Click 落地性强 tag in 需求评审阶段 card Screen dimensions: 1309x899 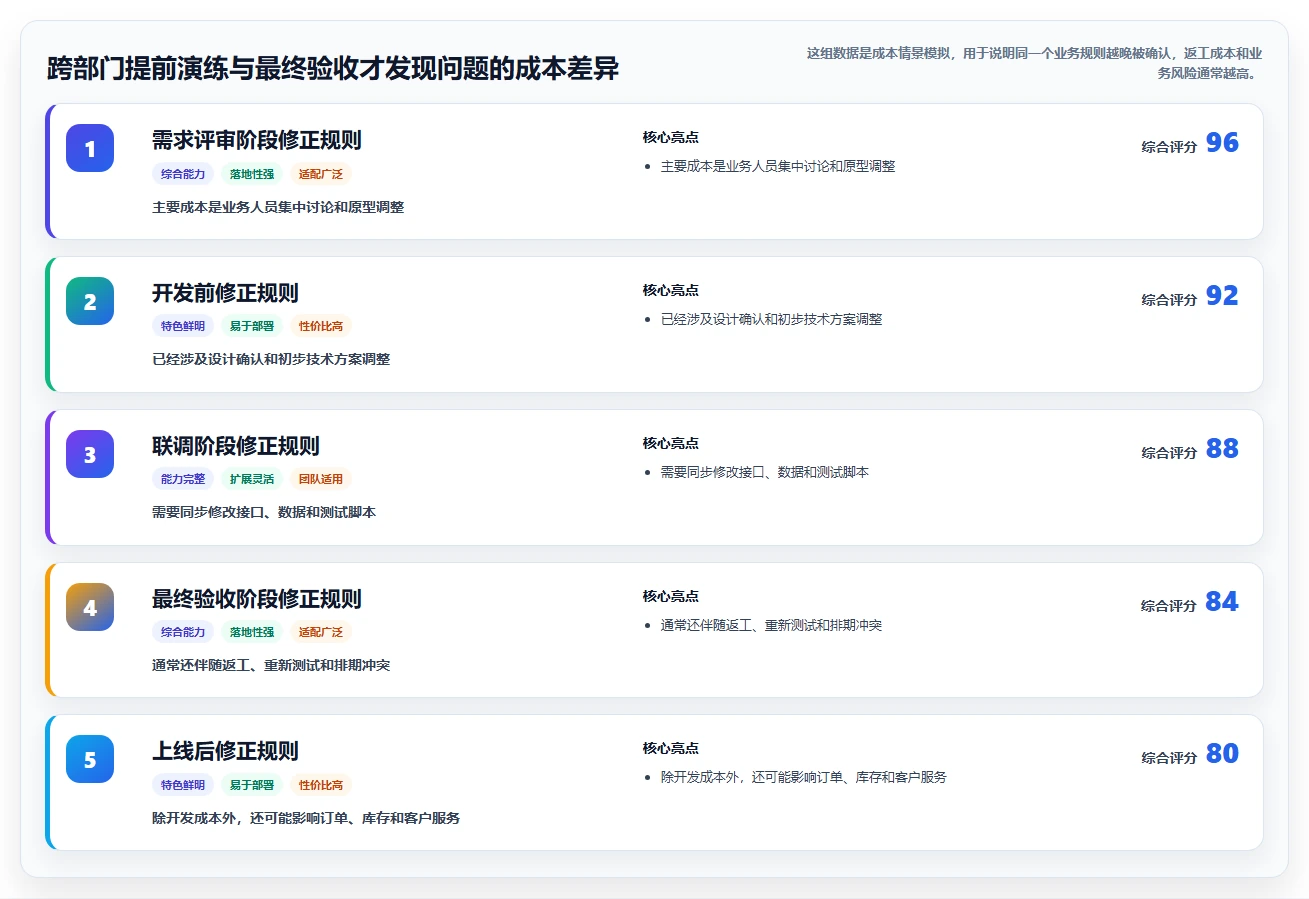point(252,174)
